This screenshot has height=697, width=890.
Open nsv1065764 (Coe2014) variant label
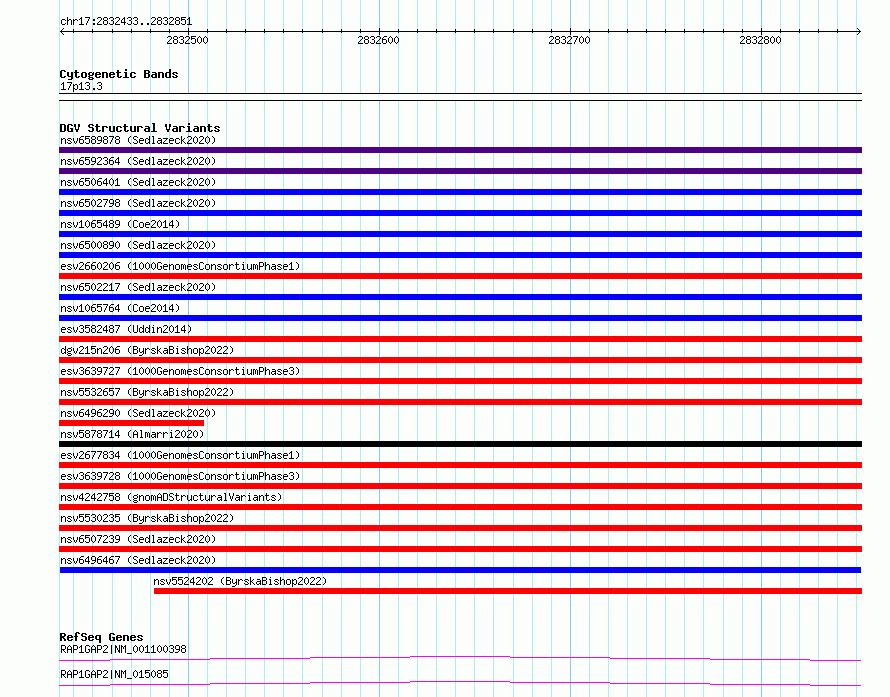coord(120,308)
